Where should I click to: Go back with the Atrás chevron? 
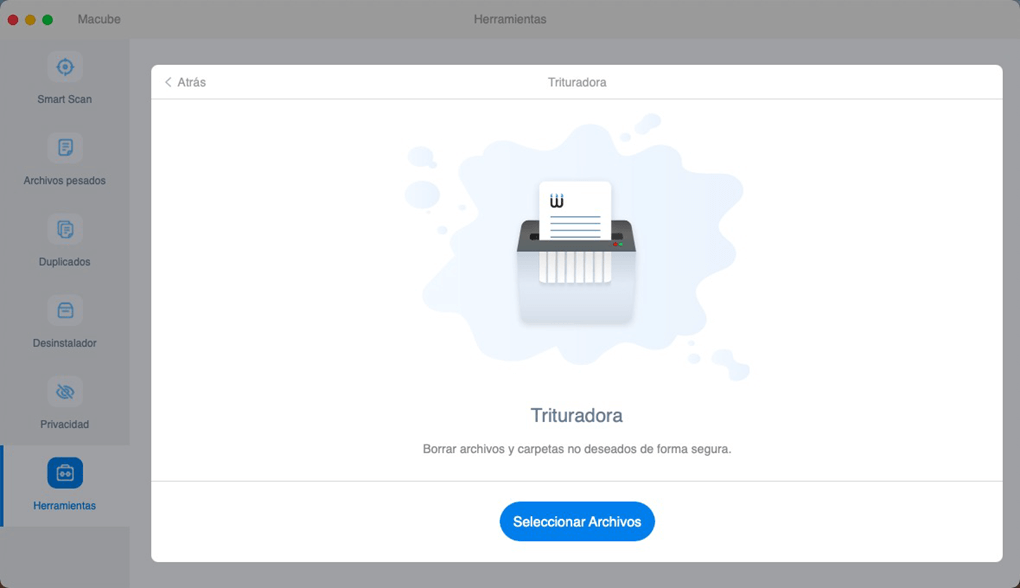168,82
